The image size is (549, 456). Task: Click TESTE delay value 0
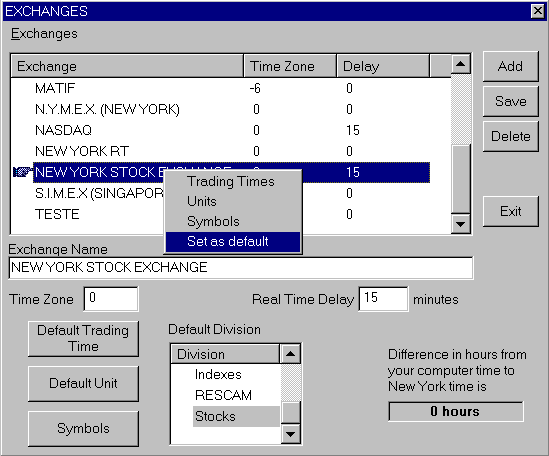point(349,214)
